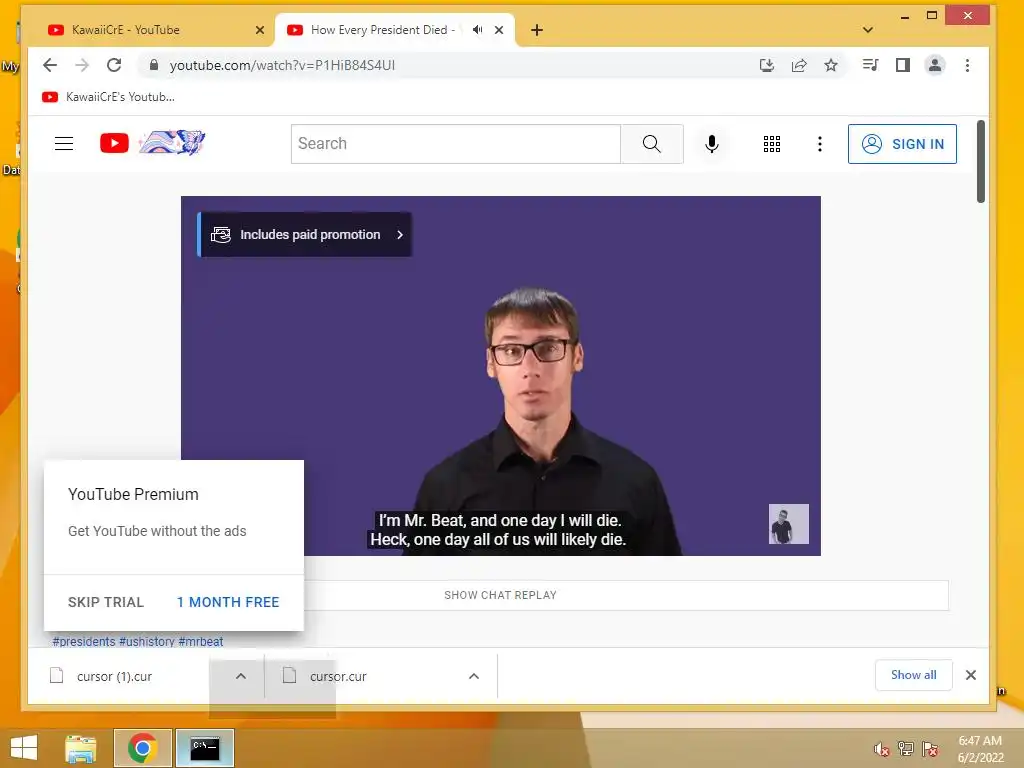The image size is (1024, 768).
Task: Click the magnifier search button
Action: 652,144
